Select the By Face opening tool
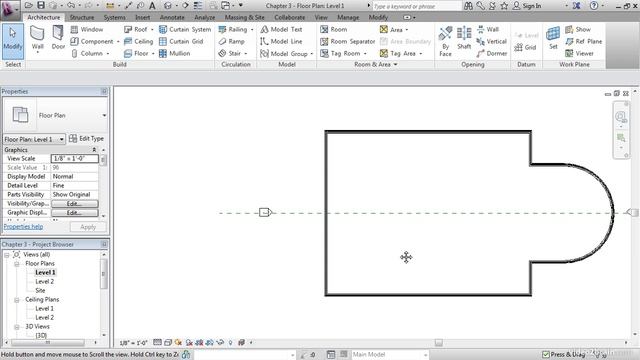 tap(445, 41)
